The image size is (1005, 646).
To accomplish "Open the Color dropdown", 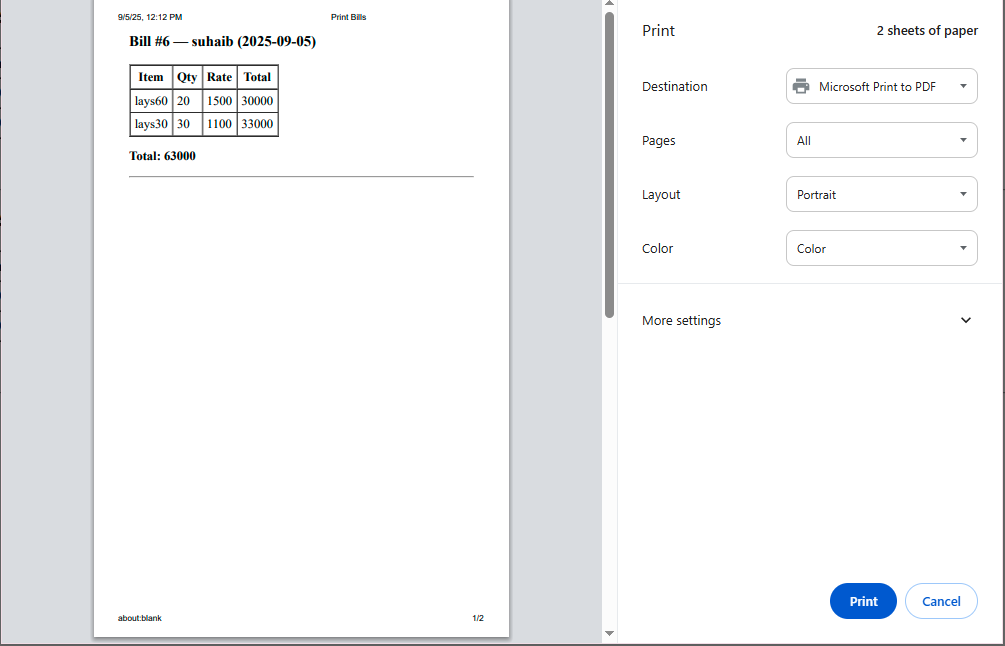I will 881,248.
